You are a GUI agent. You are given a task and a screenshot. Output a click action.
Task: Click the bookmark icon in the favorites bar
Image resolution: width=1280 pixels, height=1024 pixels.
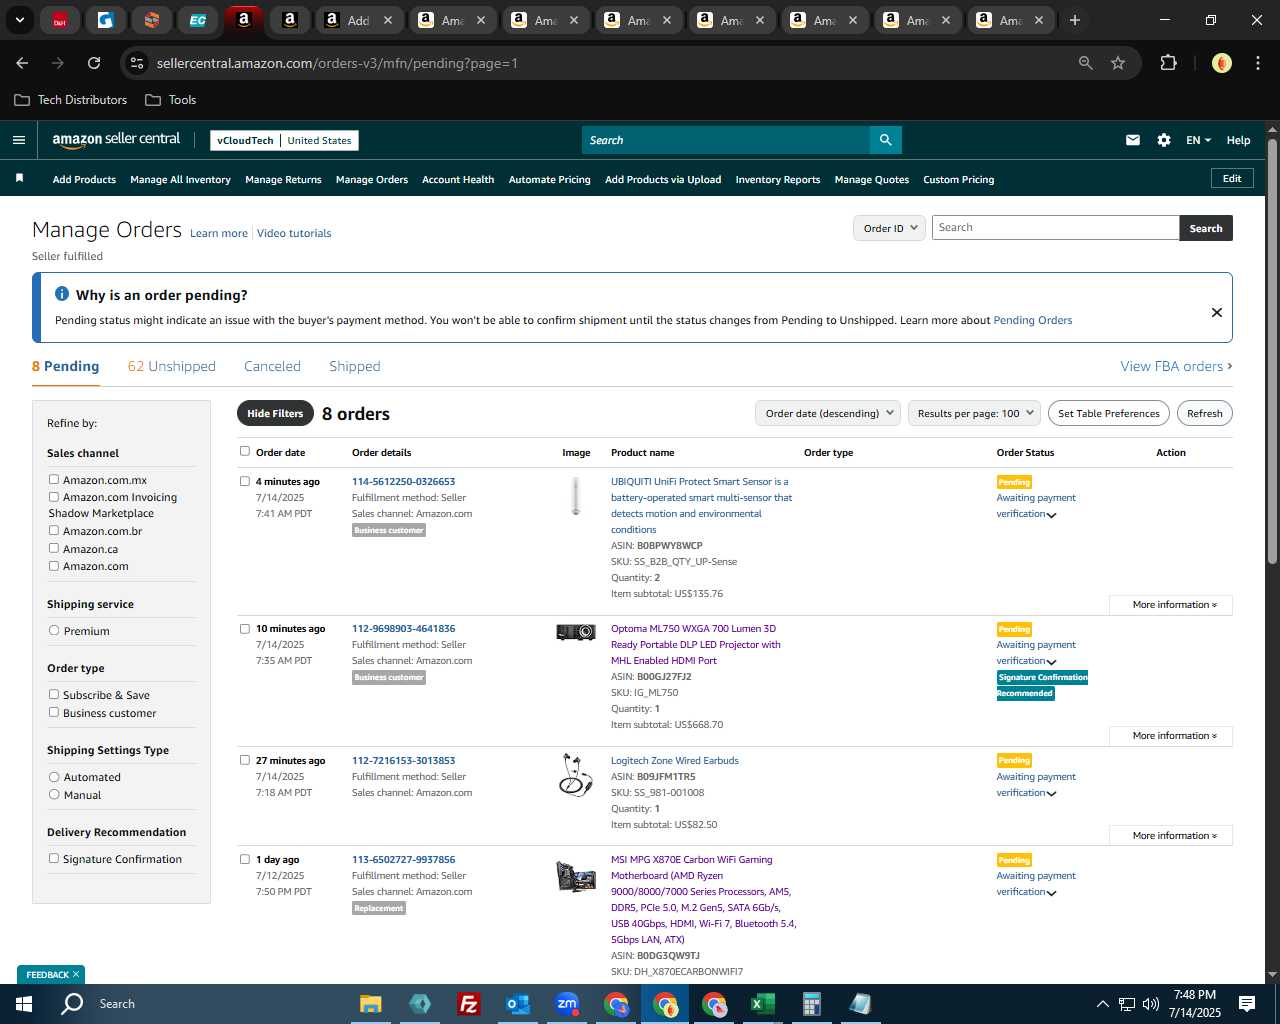click(x=19, y=179)
